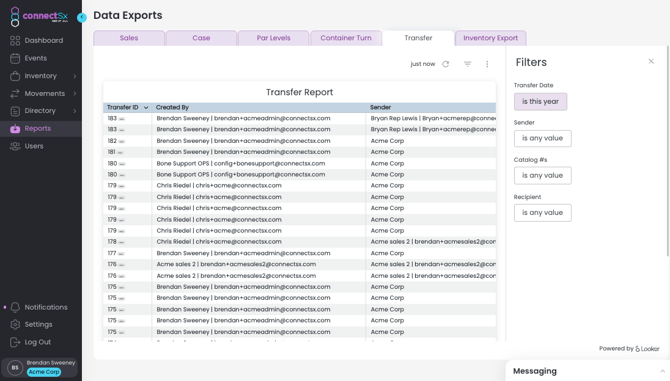Open the three-dot dashboard actions menu
Screen dimensions: 670x381
[x=487, y=64]
